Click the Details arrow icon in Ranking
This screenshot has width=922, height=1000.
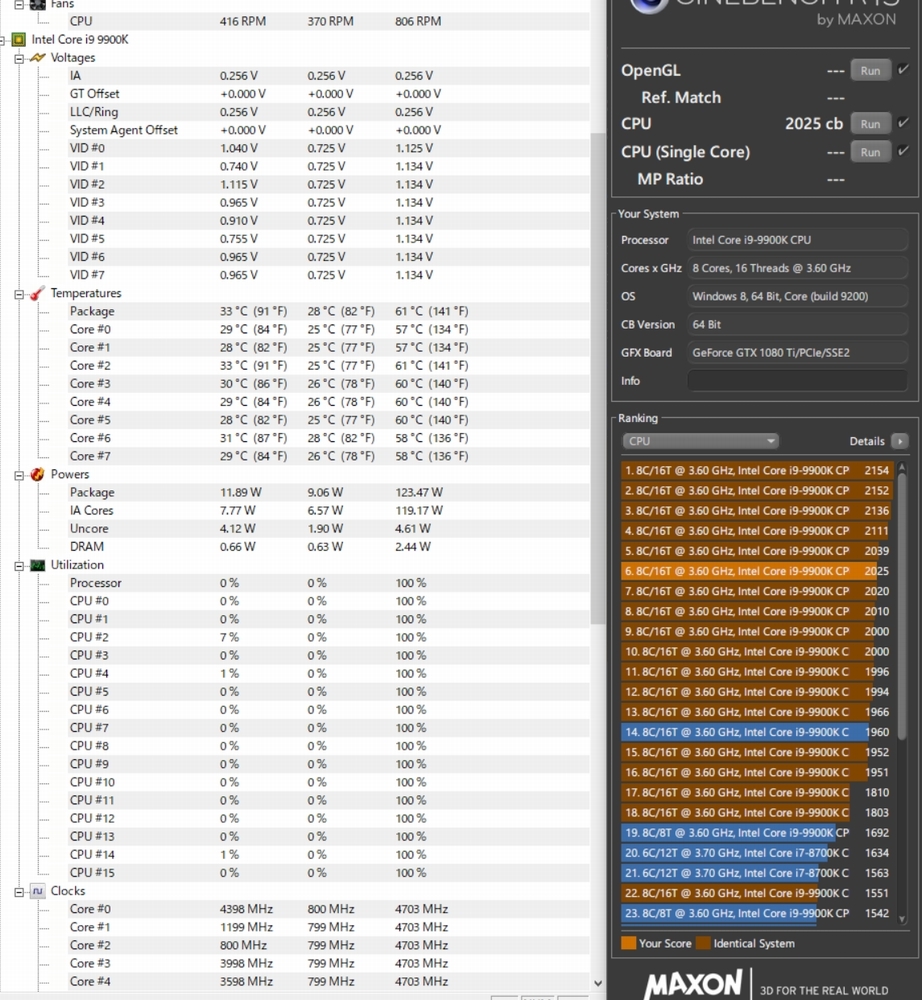coord(899,441)
